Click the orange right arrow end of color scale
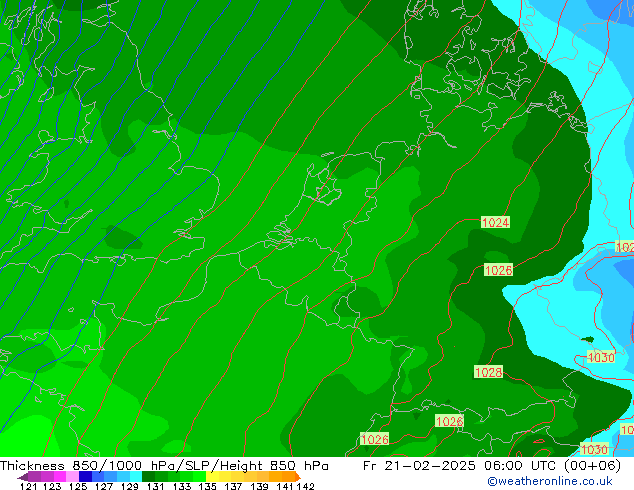Image resolution: width=634 pixels, height=490 pixels. 298,477
